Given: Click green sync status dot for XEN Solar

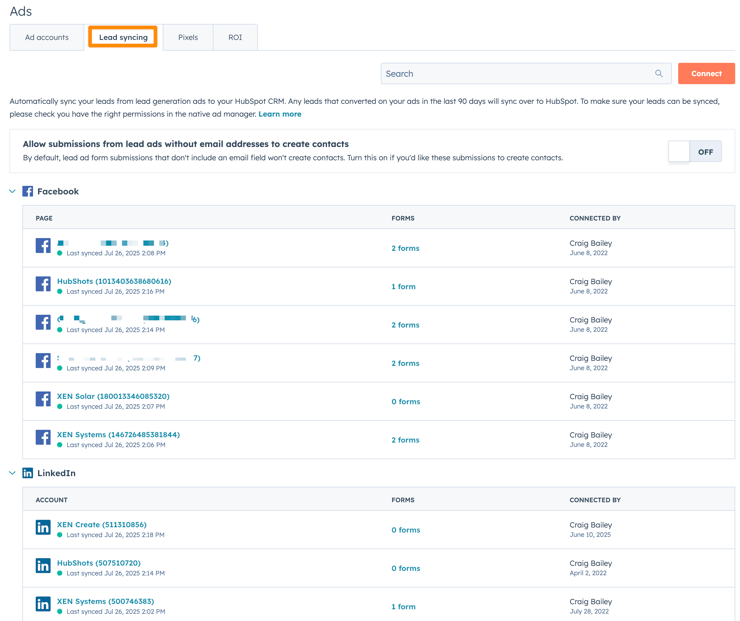Looking at the screenshot, I should click(x=60, y=406).
